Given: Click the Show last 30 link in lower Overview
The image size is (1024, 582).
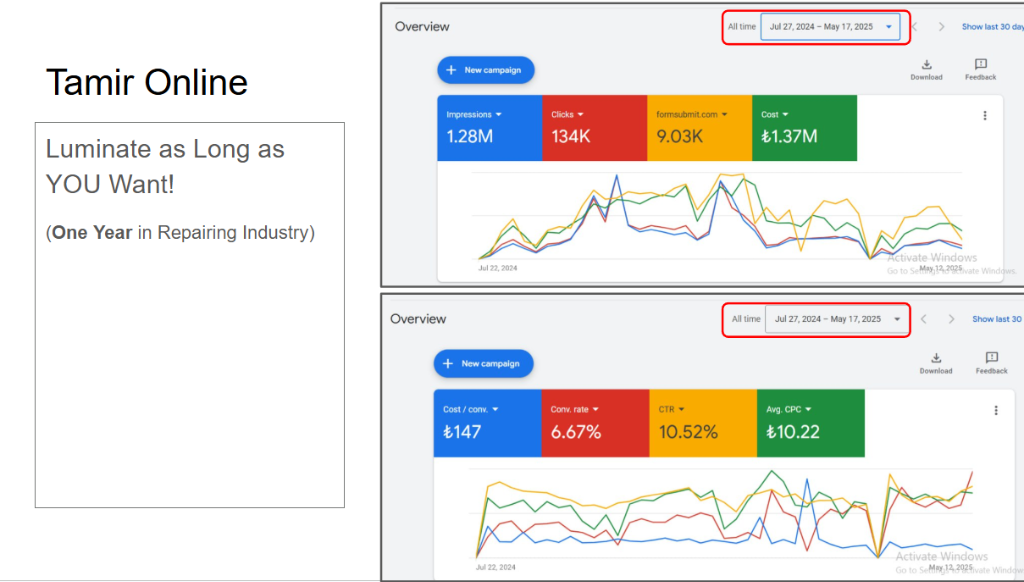Looking at the screenshot, I should 997,319.
